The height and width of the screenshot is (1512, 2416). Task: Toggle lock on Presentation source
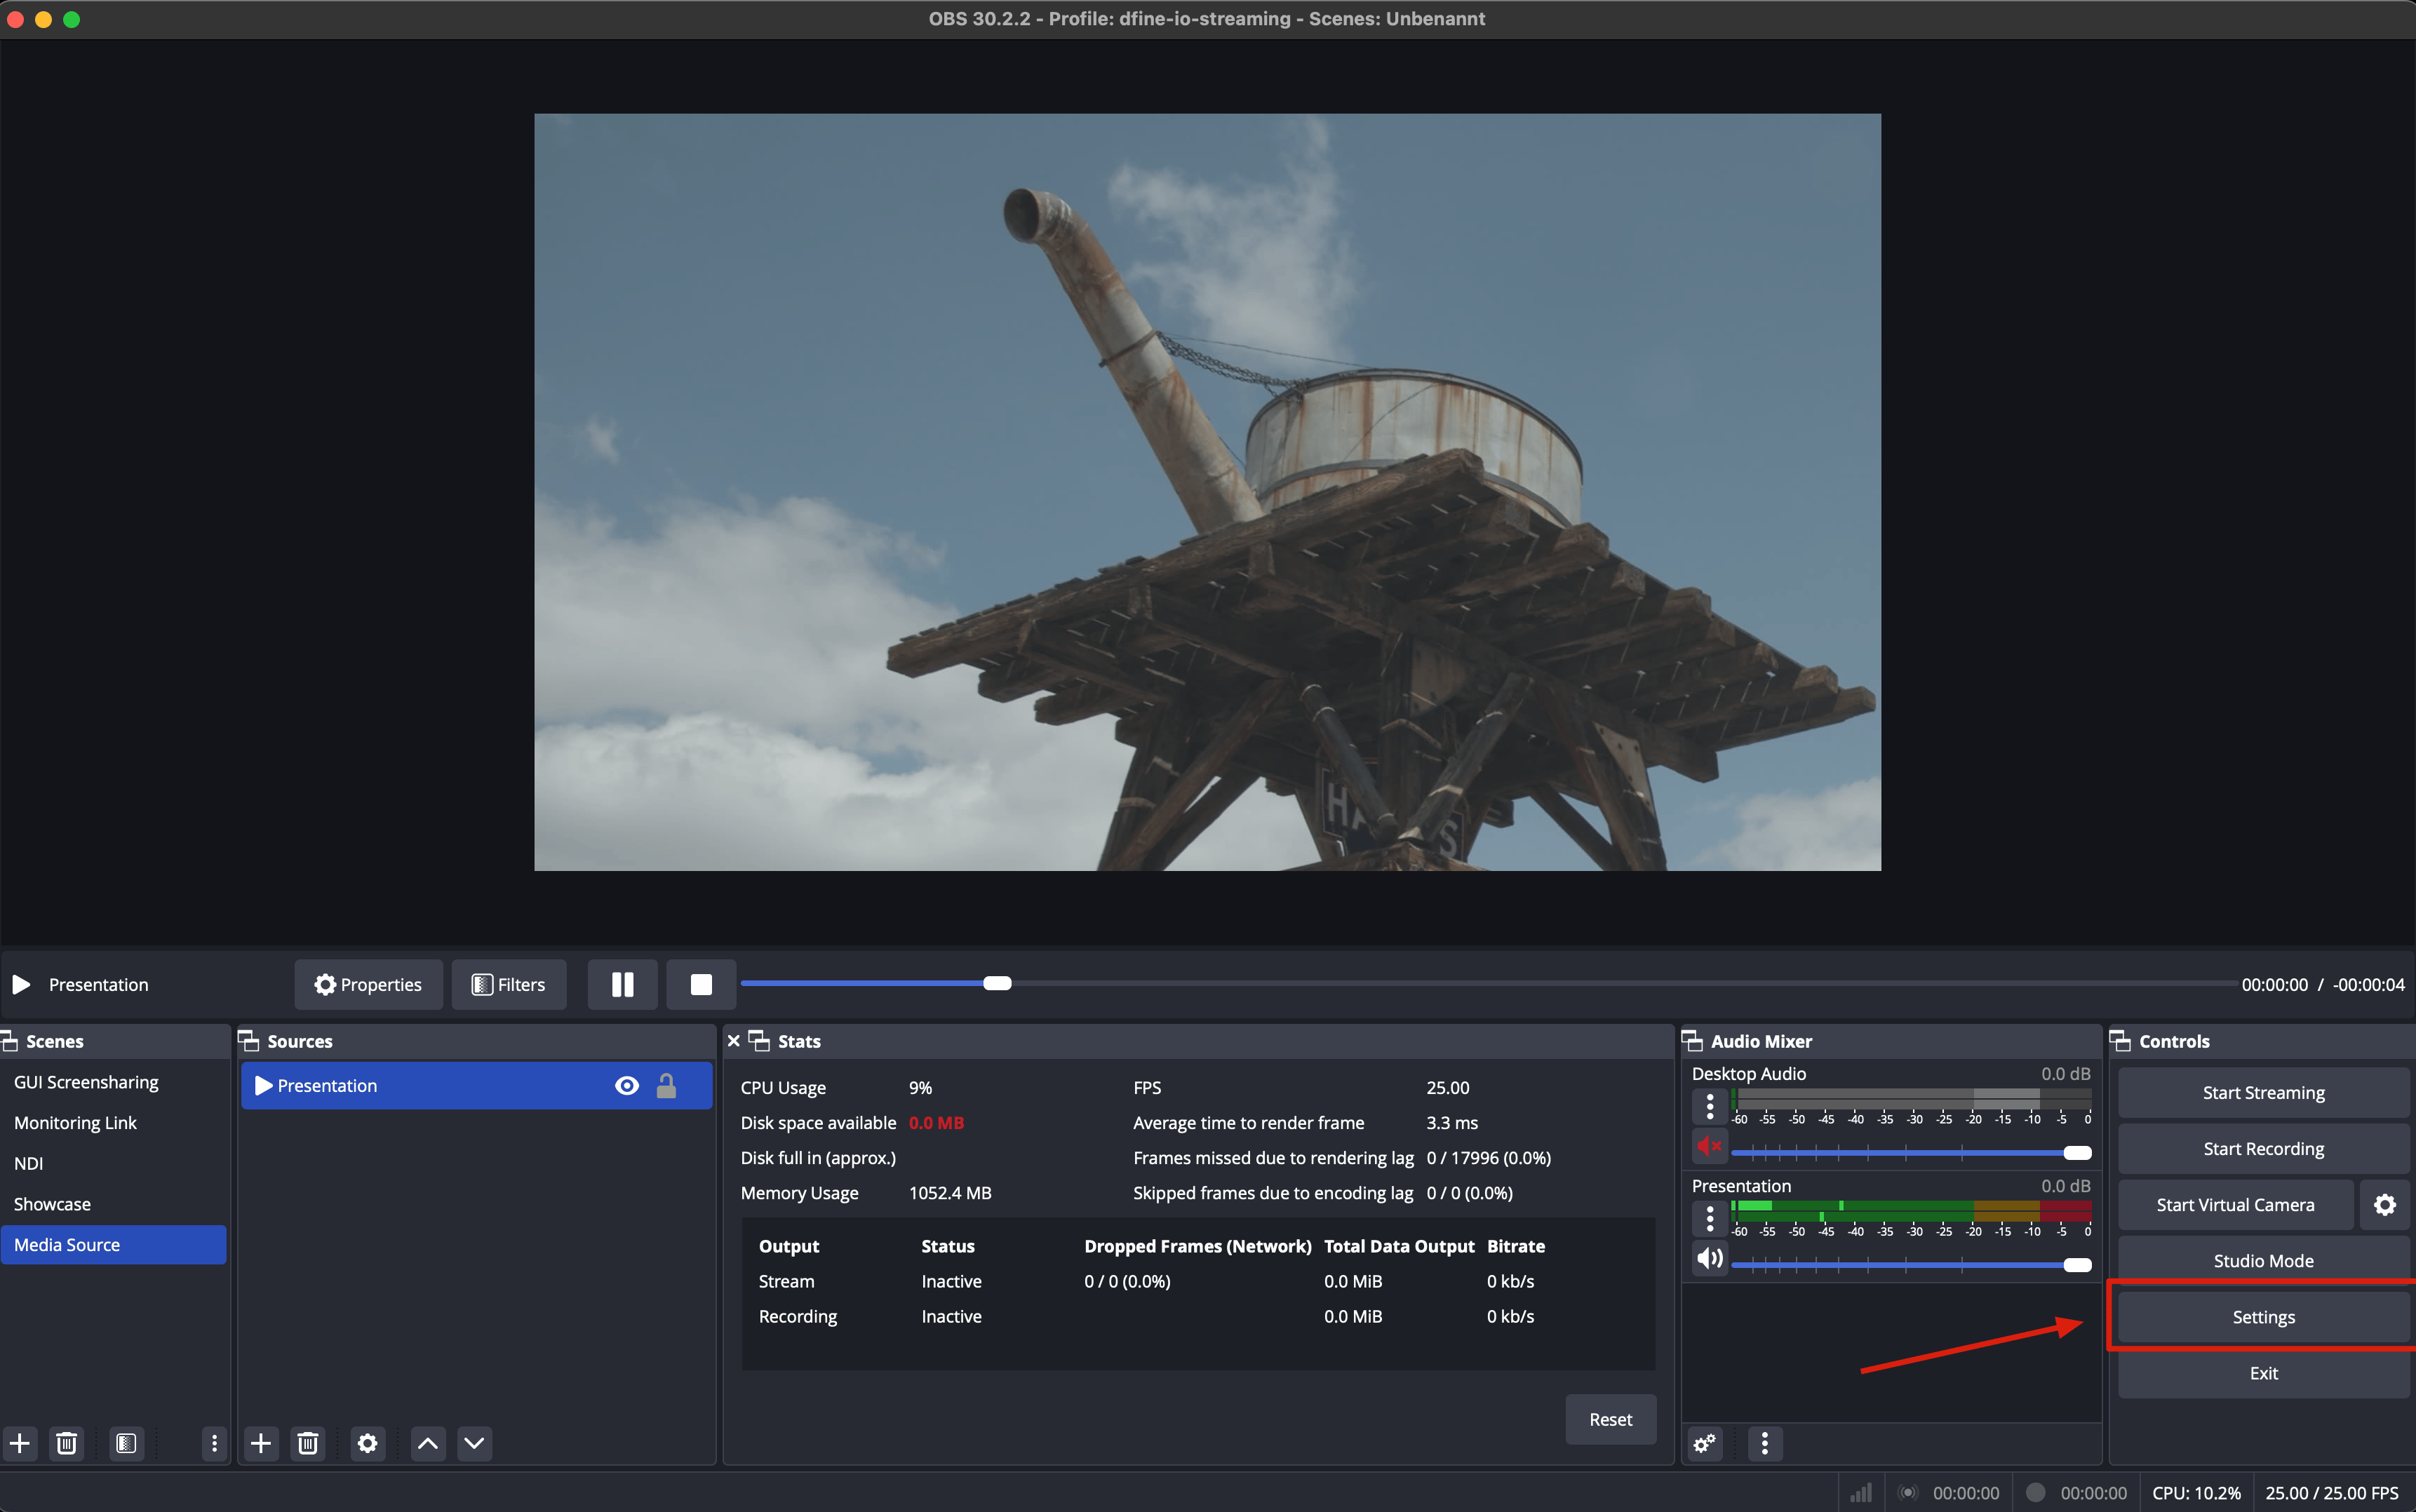pos(666,1086)
